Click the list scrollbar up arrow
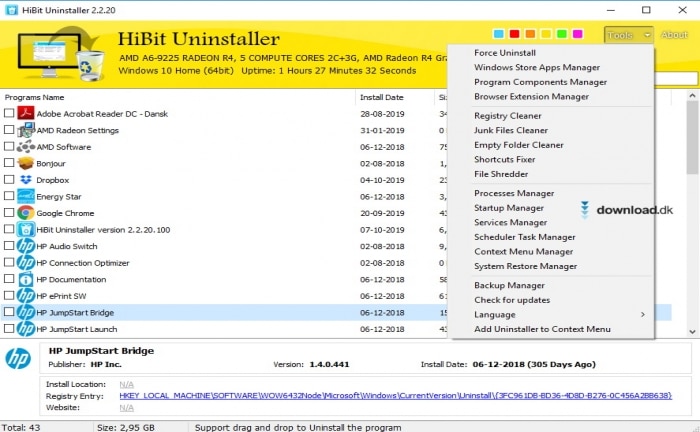The image size is (700, 432). 692,96
